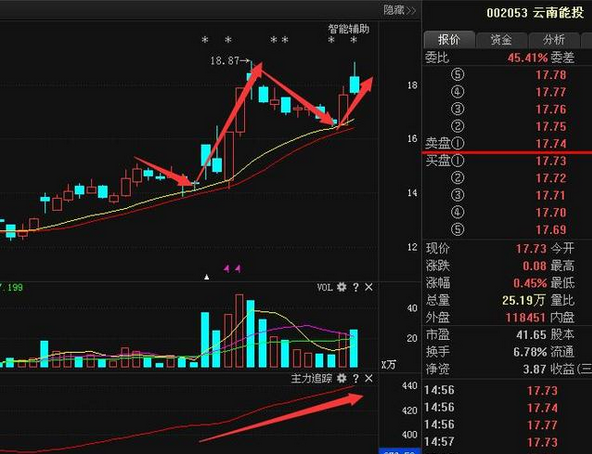Click the first asterisk marker above chart
592x454 pixels.
tap(205, 40)
